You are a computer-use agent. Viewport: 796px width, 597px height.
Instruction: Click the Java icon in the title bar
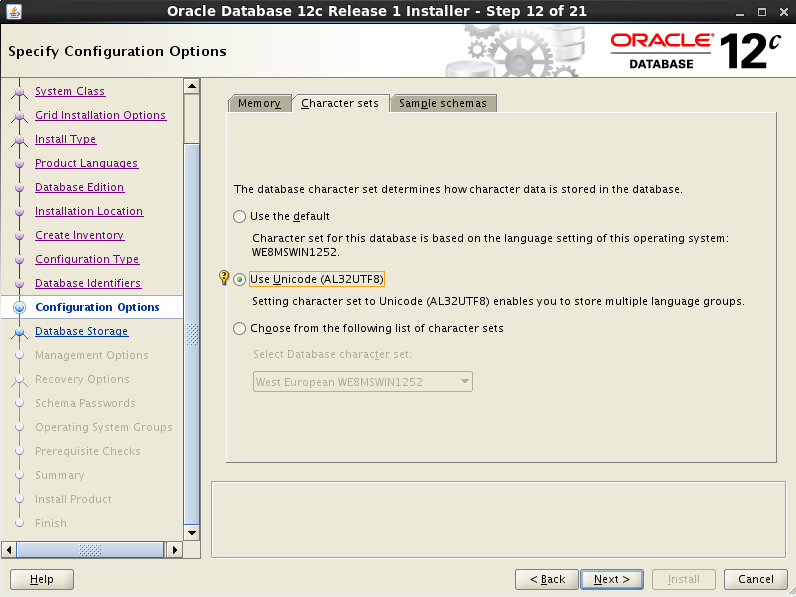(x=14, y=11)
